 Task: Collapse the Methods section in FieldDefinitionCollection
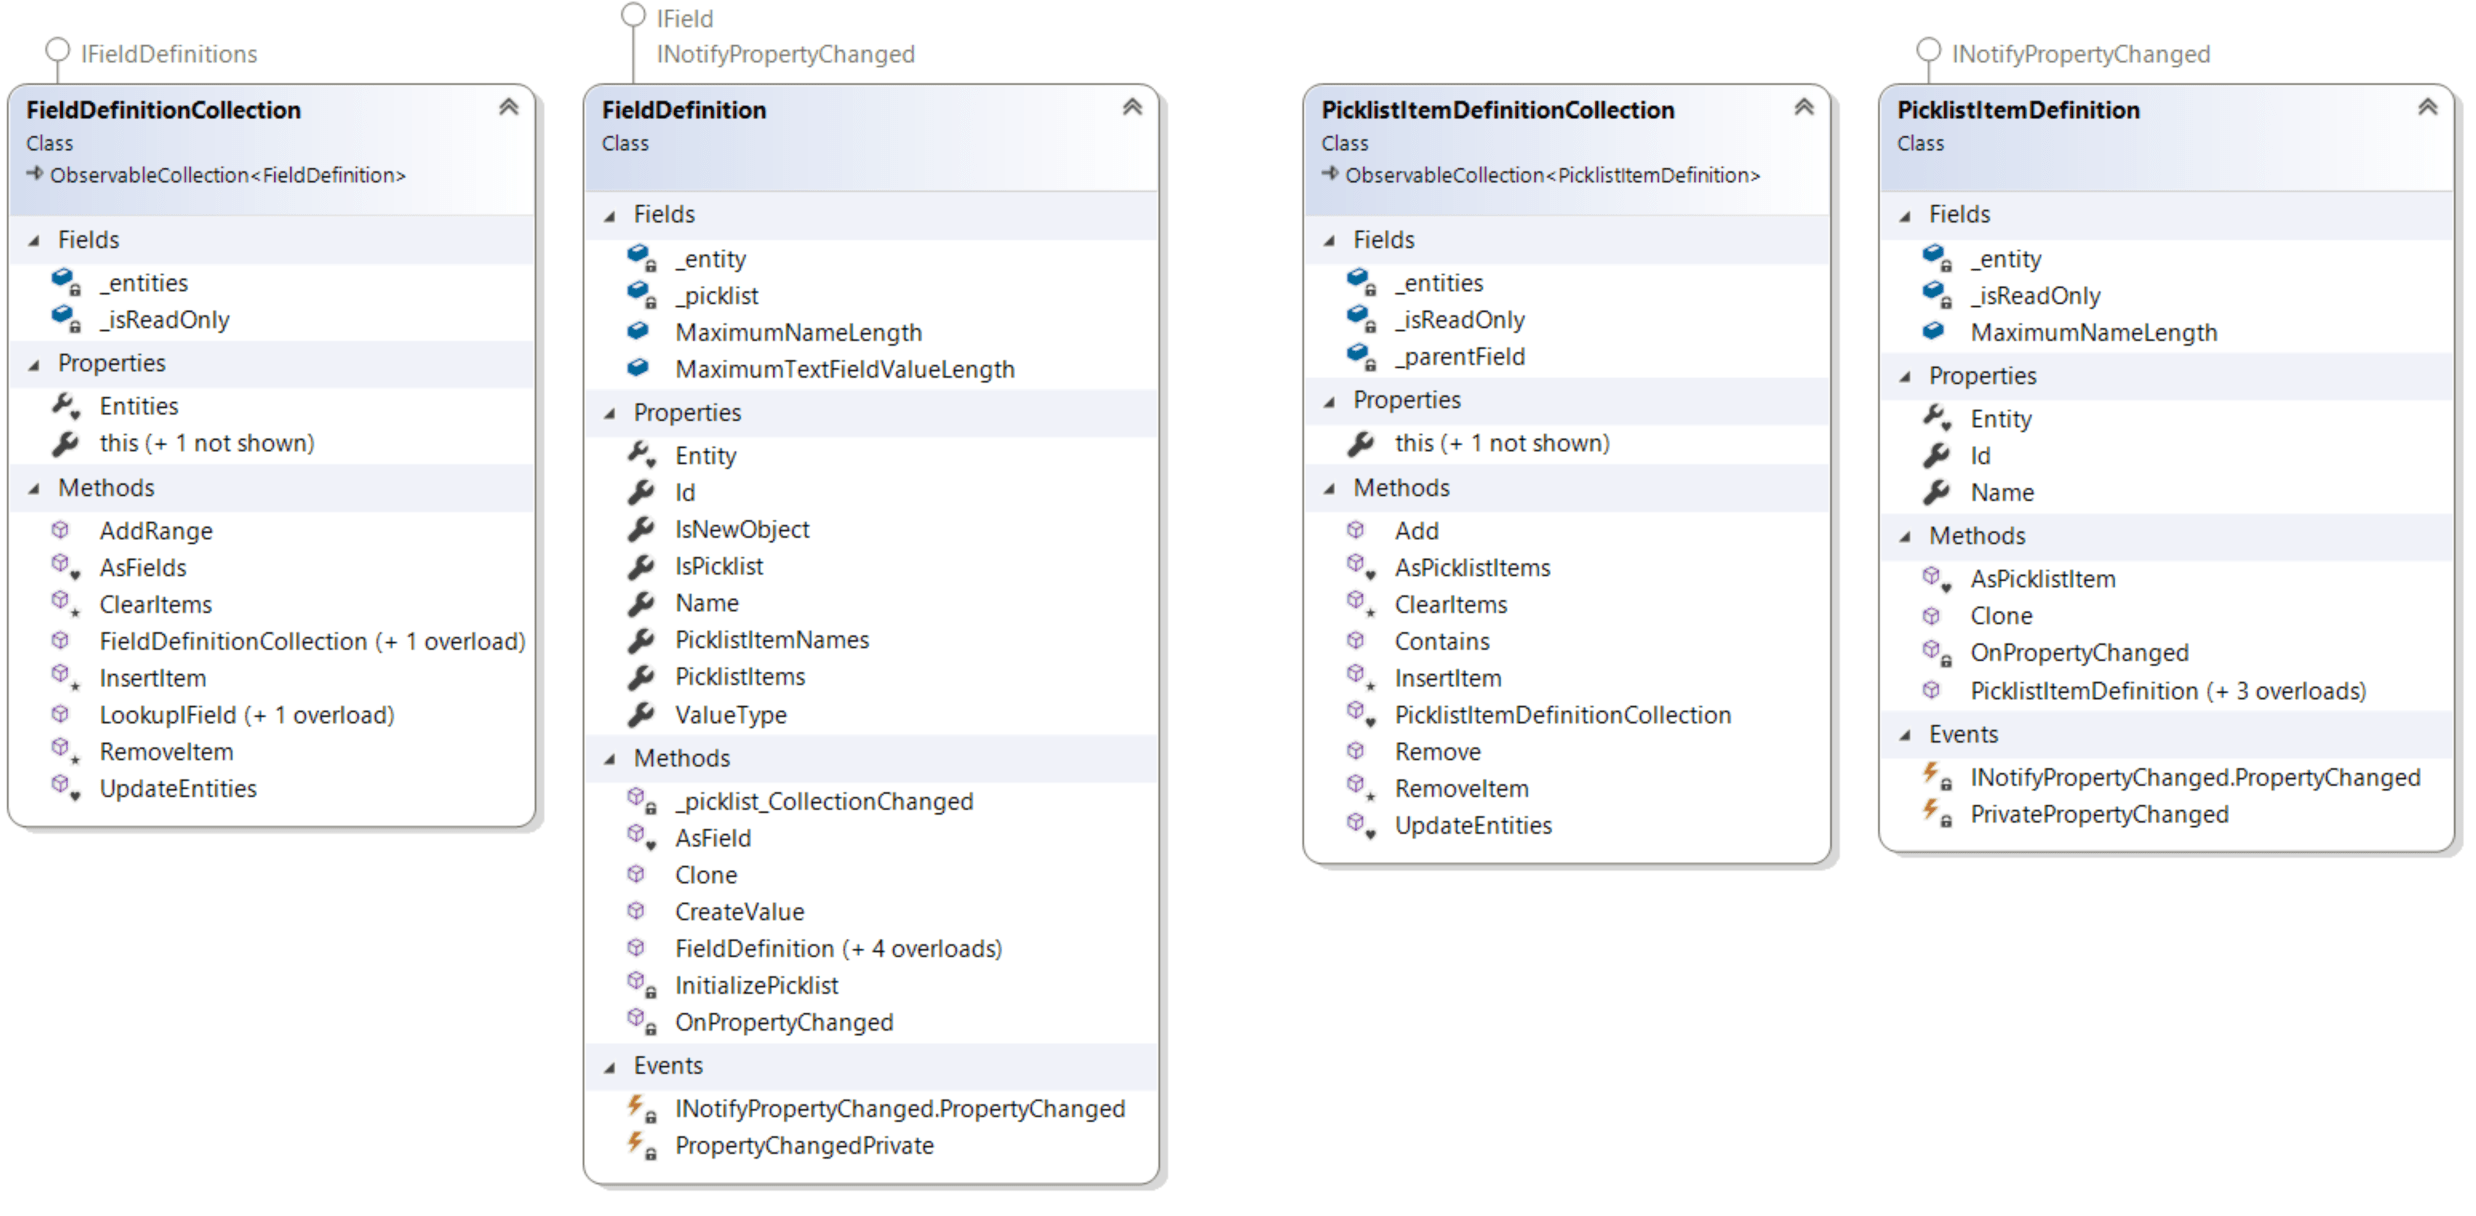click(35, 489)
